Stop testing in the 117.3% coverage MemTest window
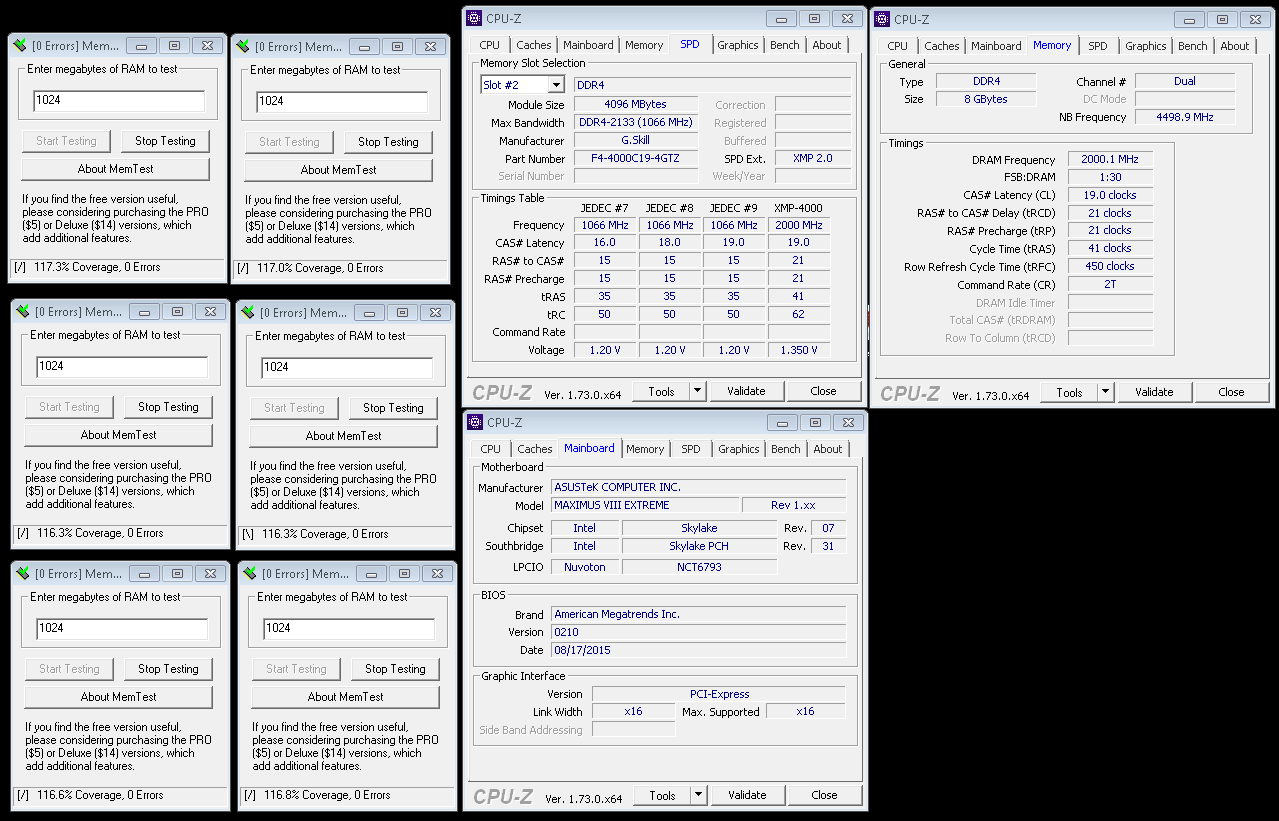Screen dimensions: 1279x821 (166, 141)
